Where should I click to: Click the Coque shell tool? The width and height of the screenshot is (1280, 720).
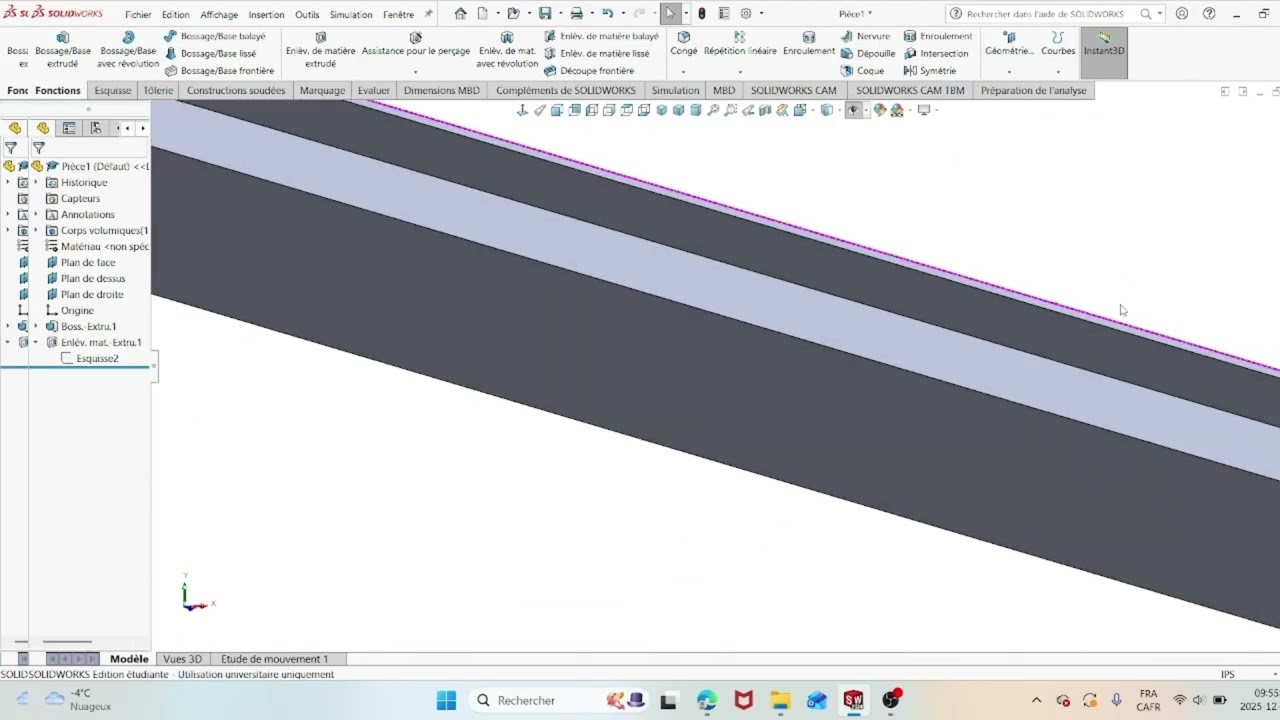tap(863, 71)
